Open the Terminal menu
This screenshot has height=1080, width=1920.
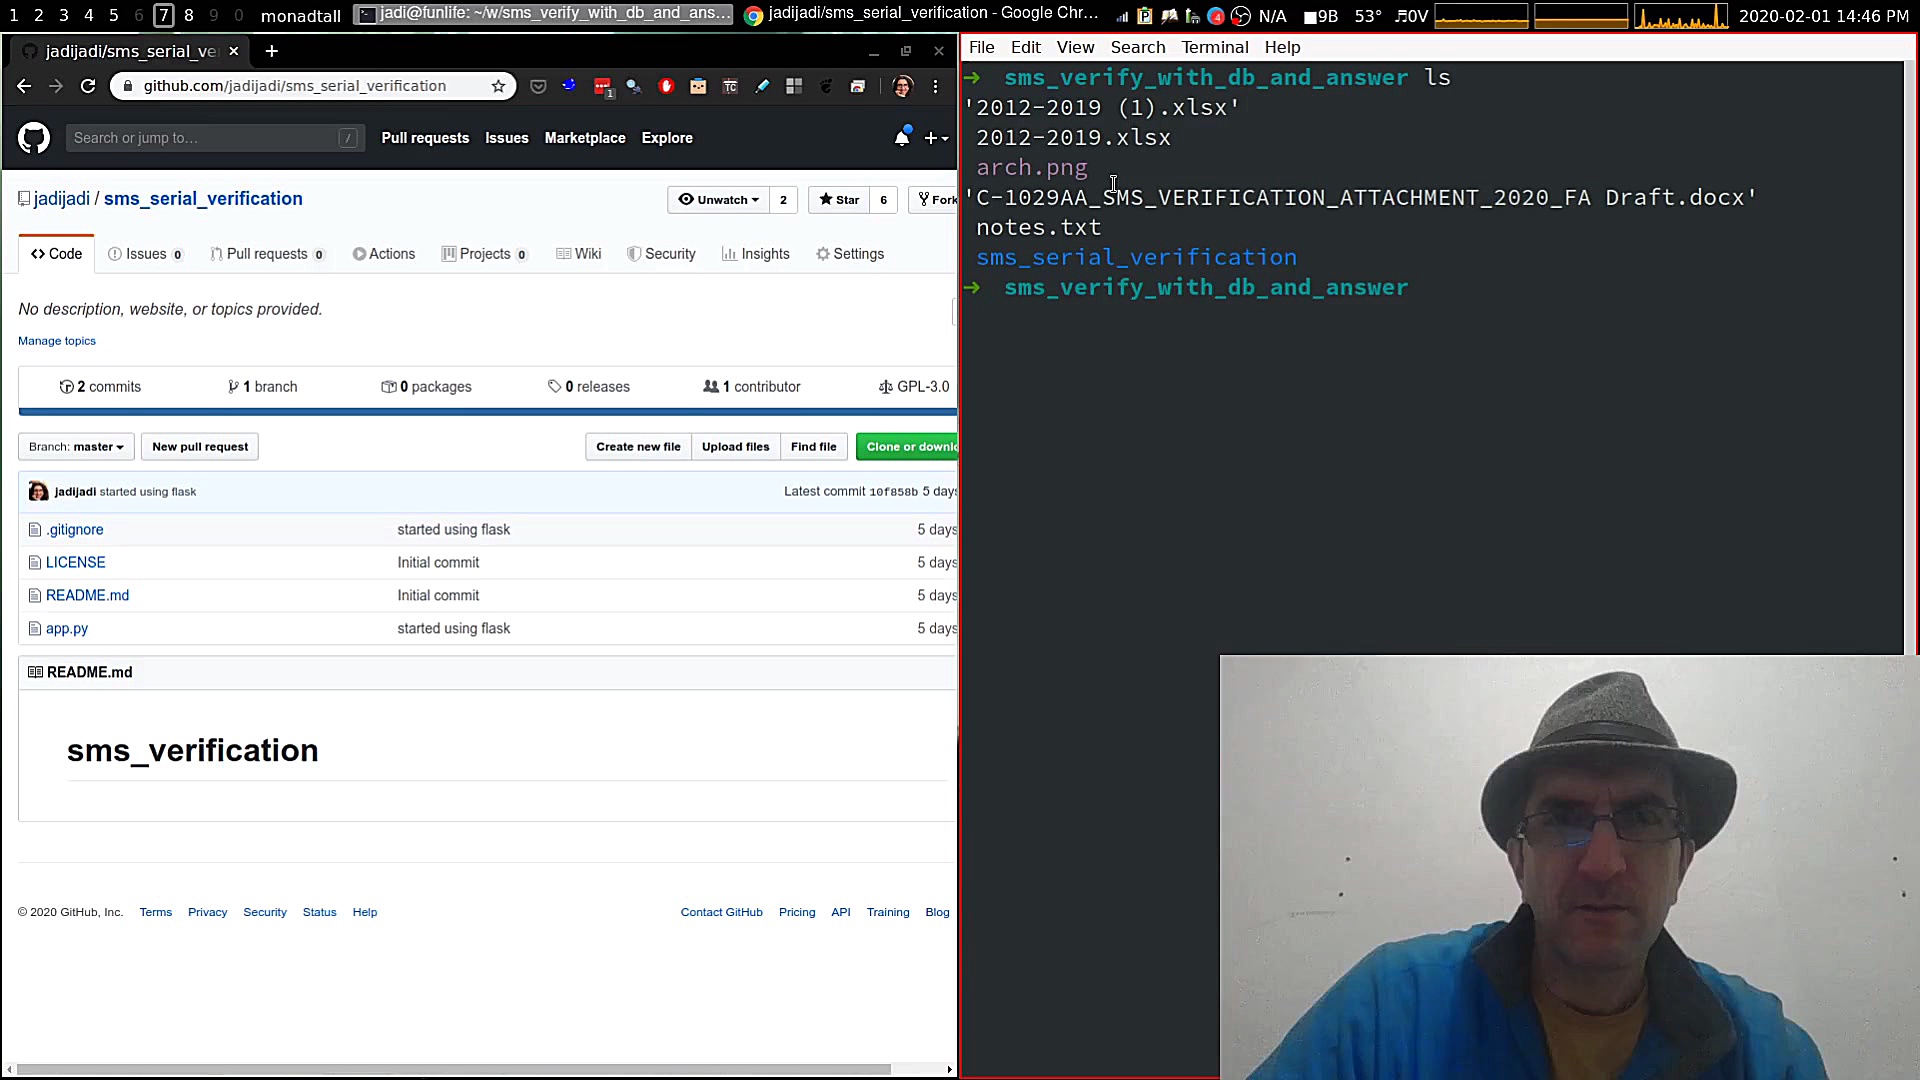[x=1214, y=47]
